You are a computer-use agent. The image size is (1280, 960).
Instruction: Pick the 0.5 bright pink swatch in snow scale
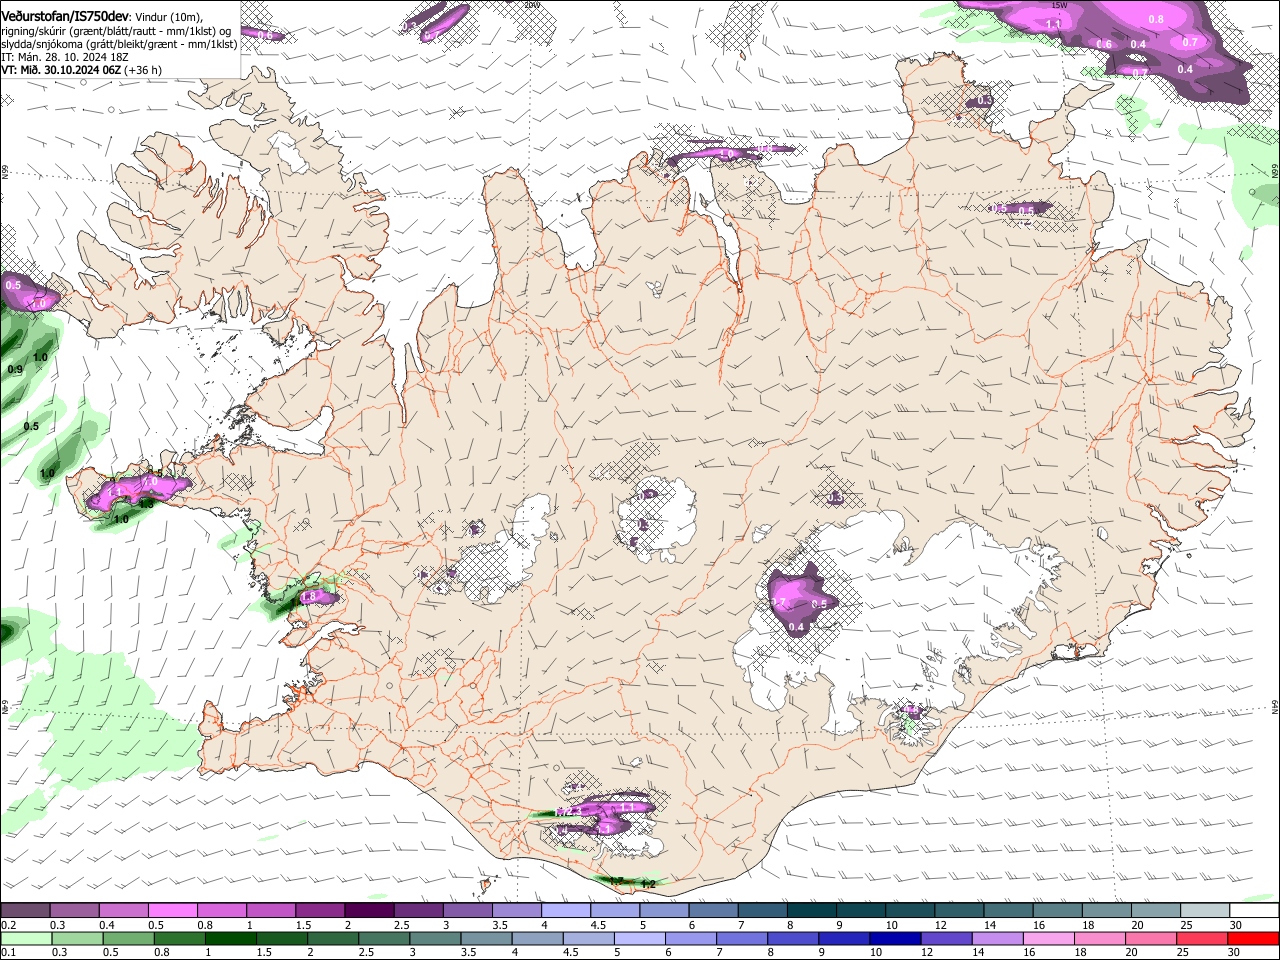click(x=172, y=911)
